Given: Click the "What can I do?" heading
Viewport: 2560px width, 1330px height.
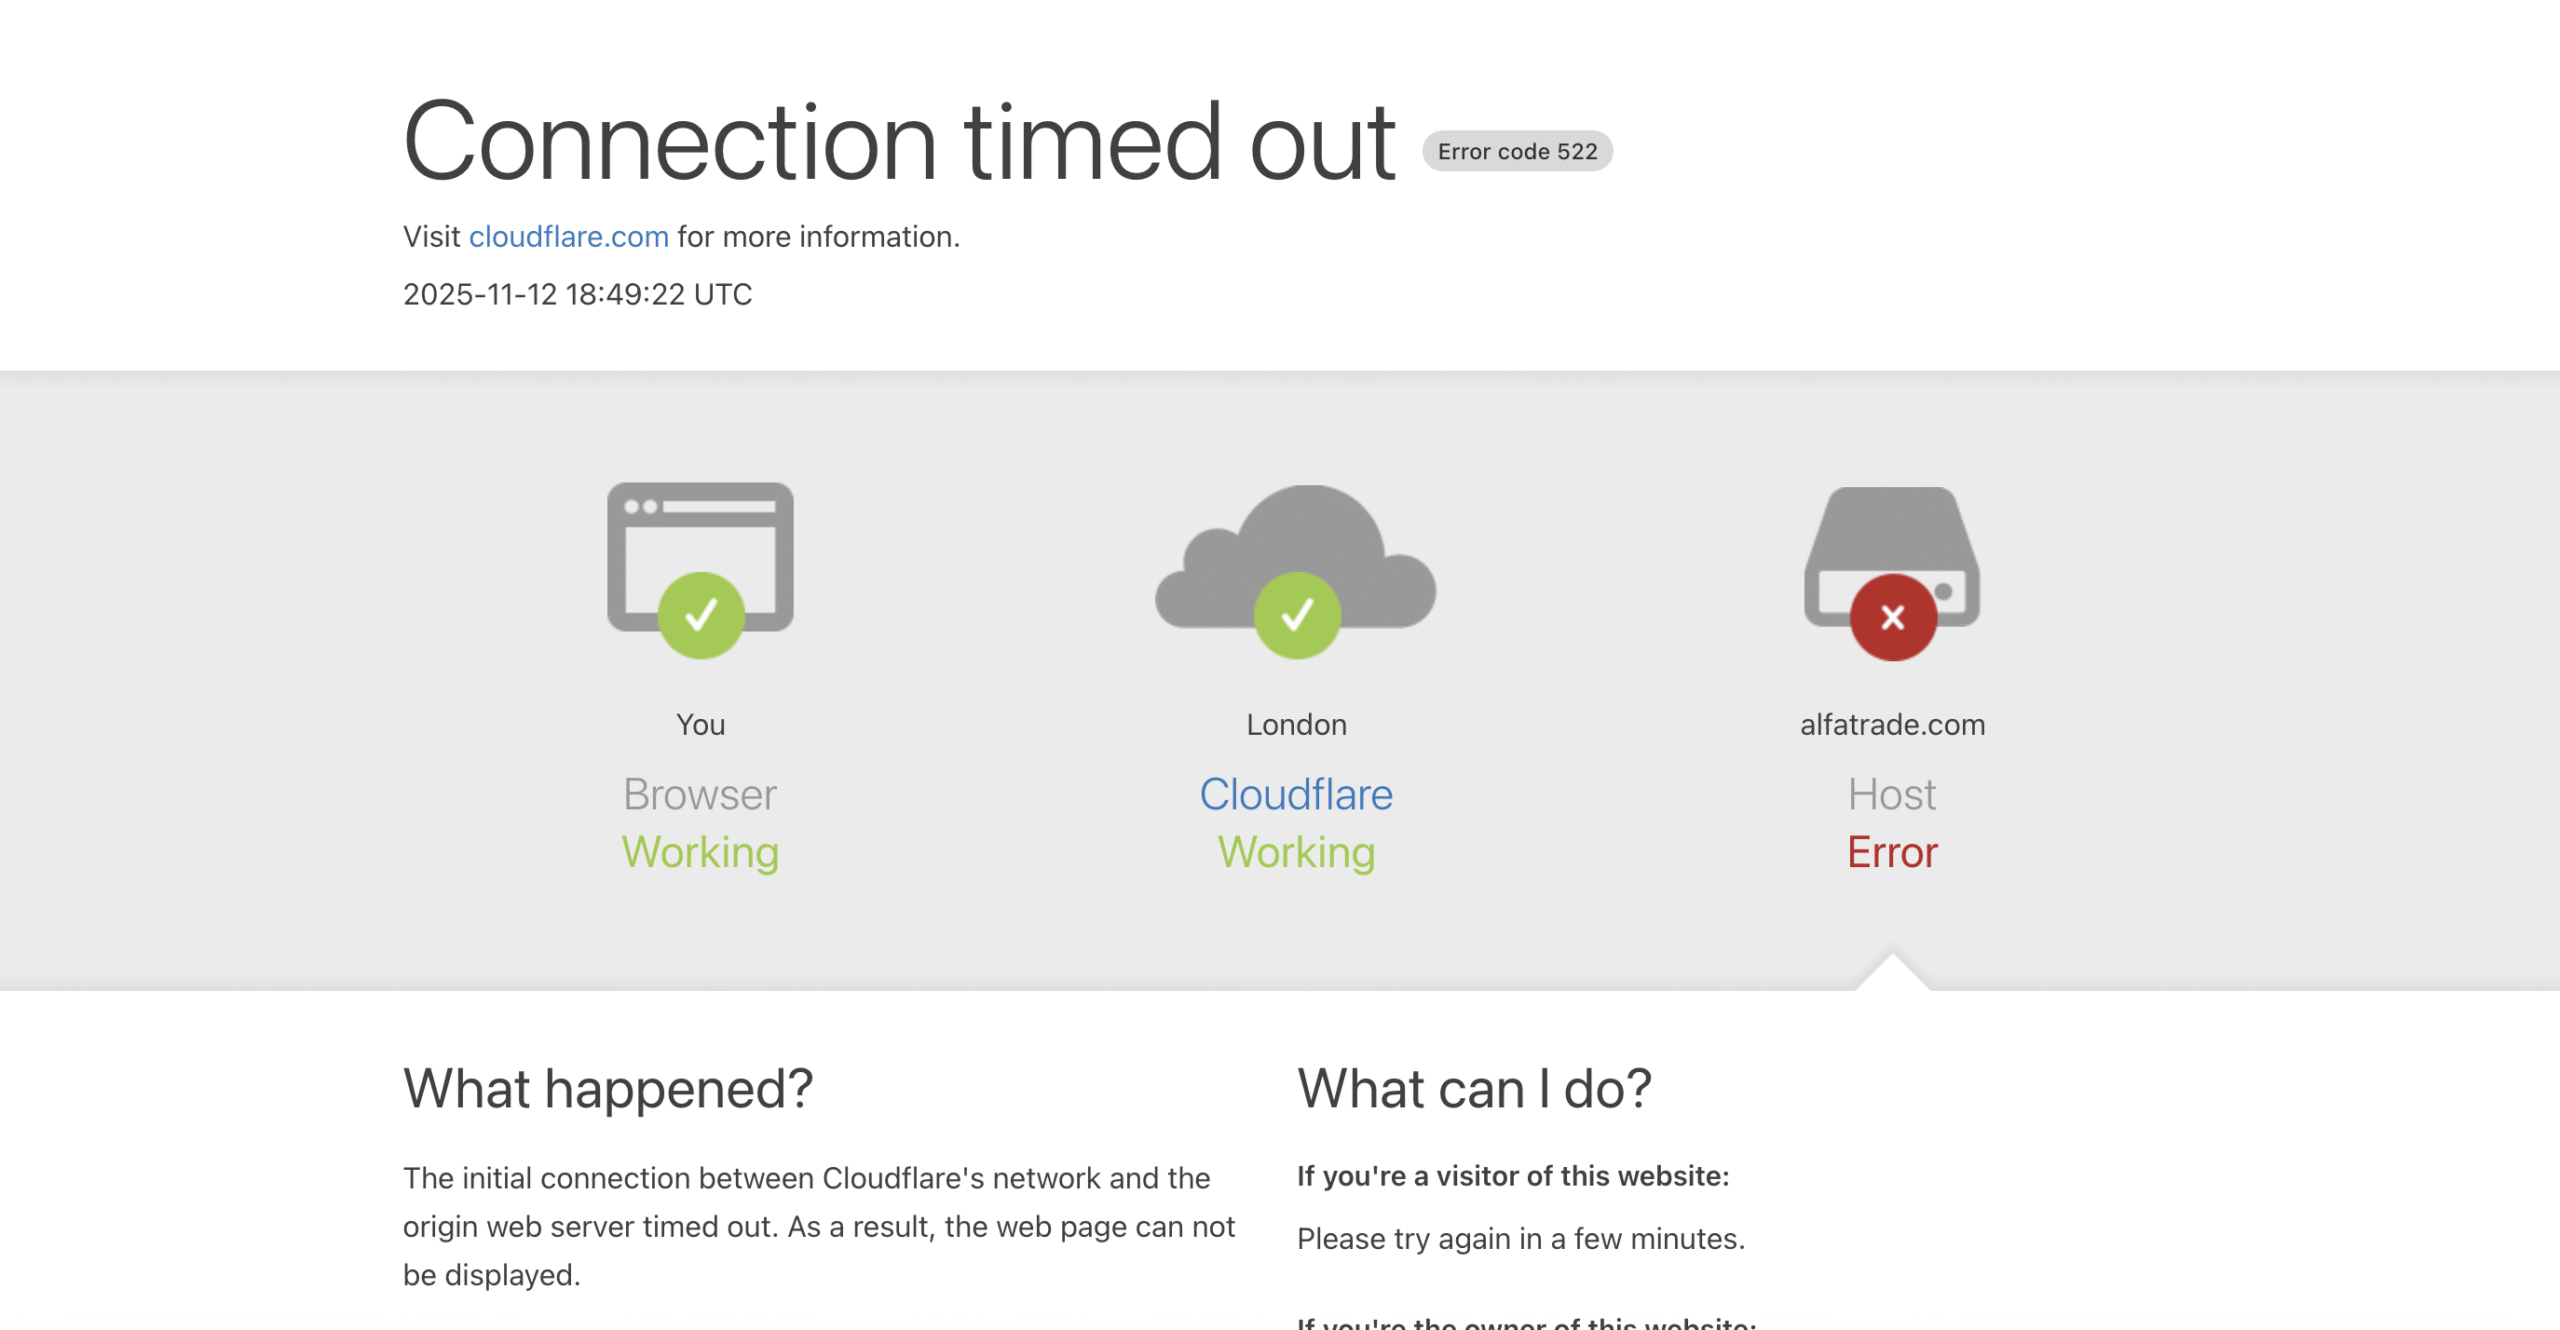Looking at the screenshot, I should point(1474,1089).
